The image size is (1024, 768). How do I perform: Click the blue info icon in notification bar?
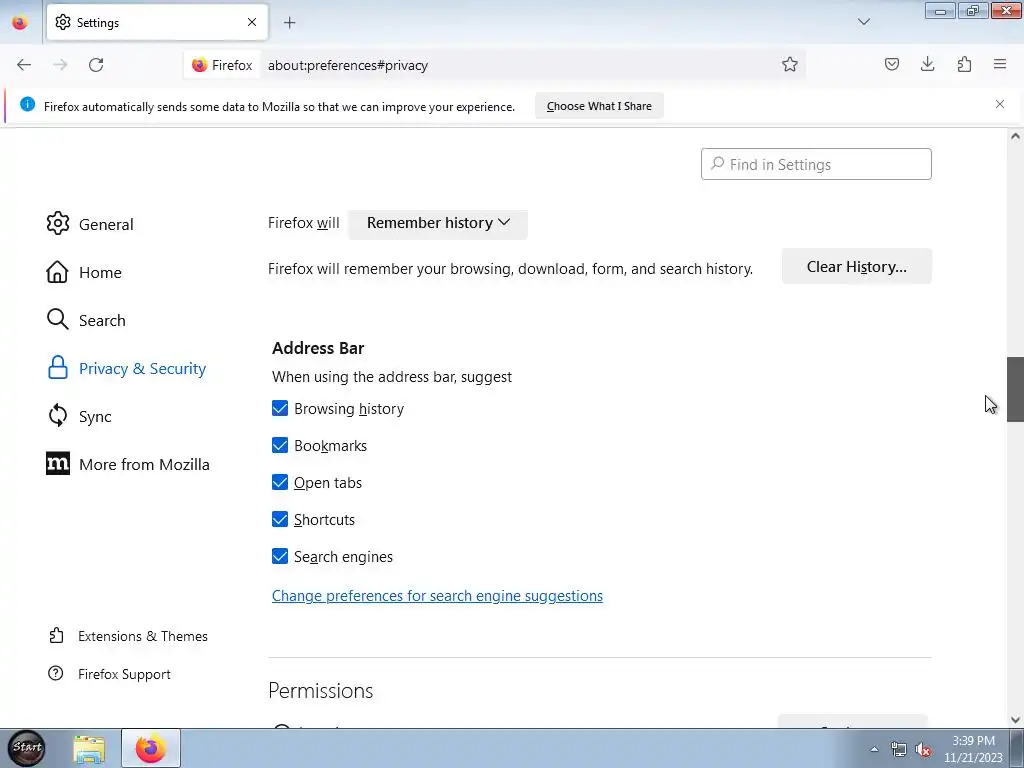(27, 104)
